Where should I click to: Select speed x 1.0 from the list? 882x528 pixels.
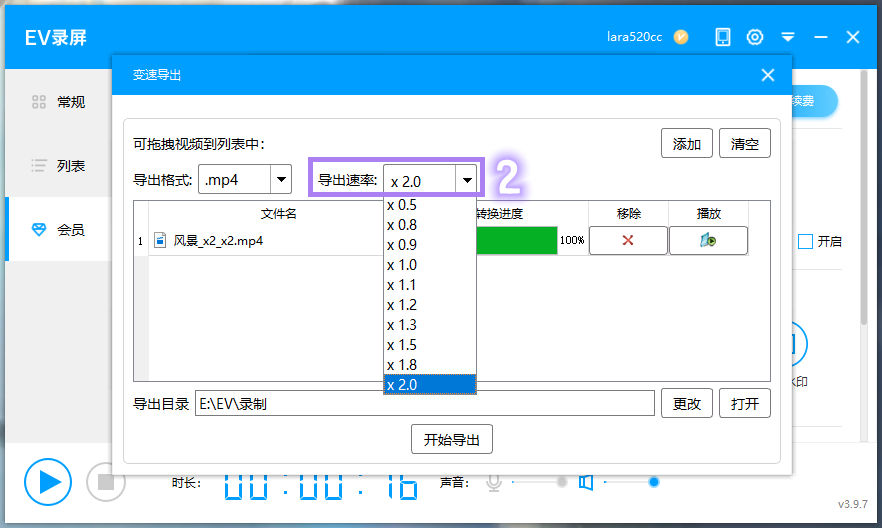(x=430, y=265)
